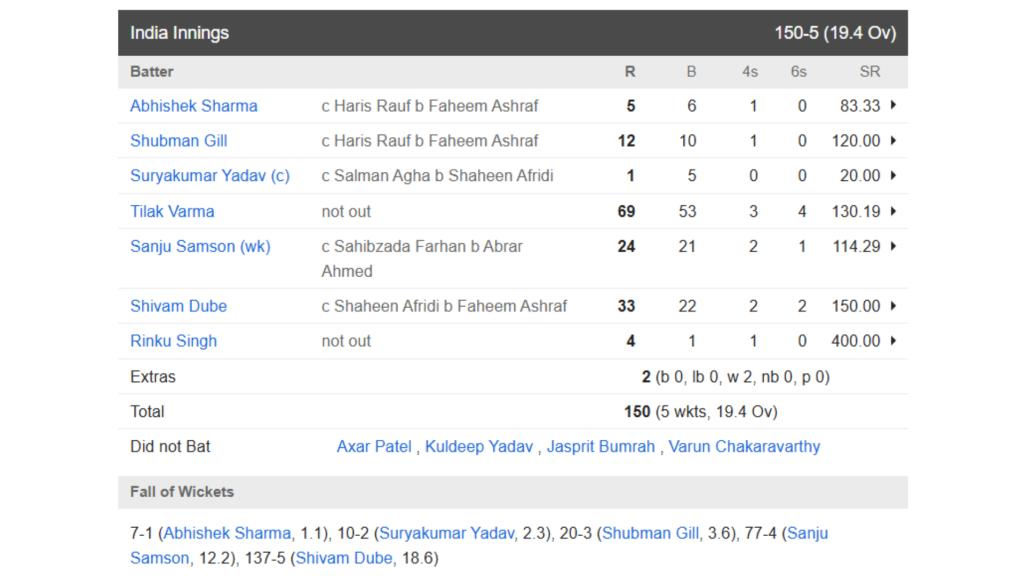View Tilak Varma's profile

172,211
